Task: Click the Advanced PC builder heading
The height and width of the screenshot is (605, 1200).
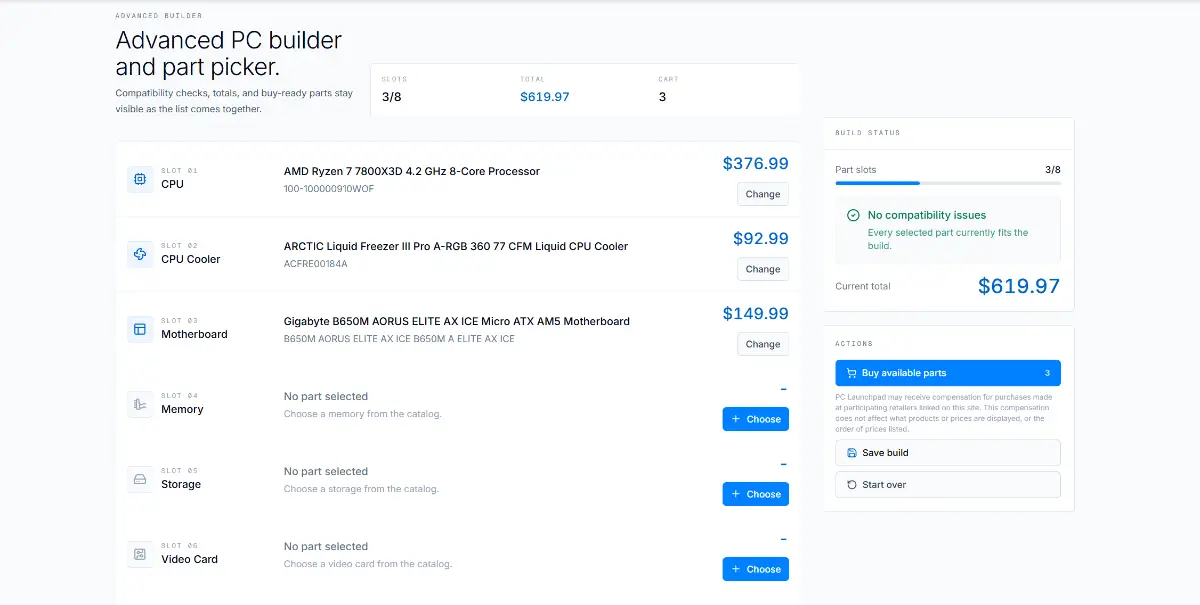Action: [x=229, y=53]
